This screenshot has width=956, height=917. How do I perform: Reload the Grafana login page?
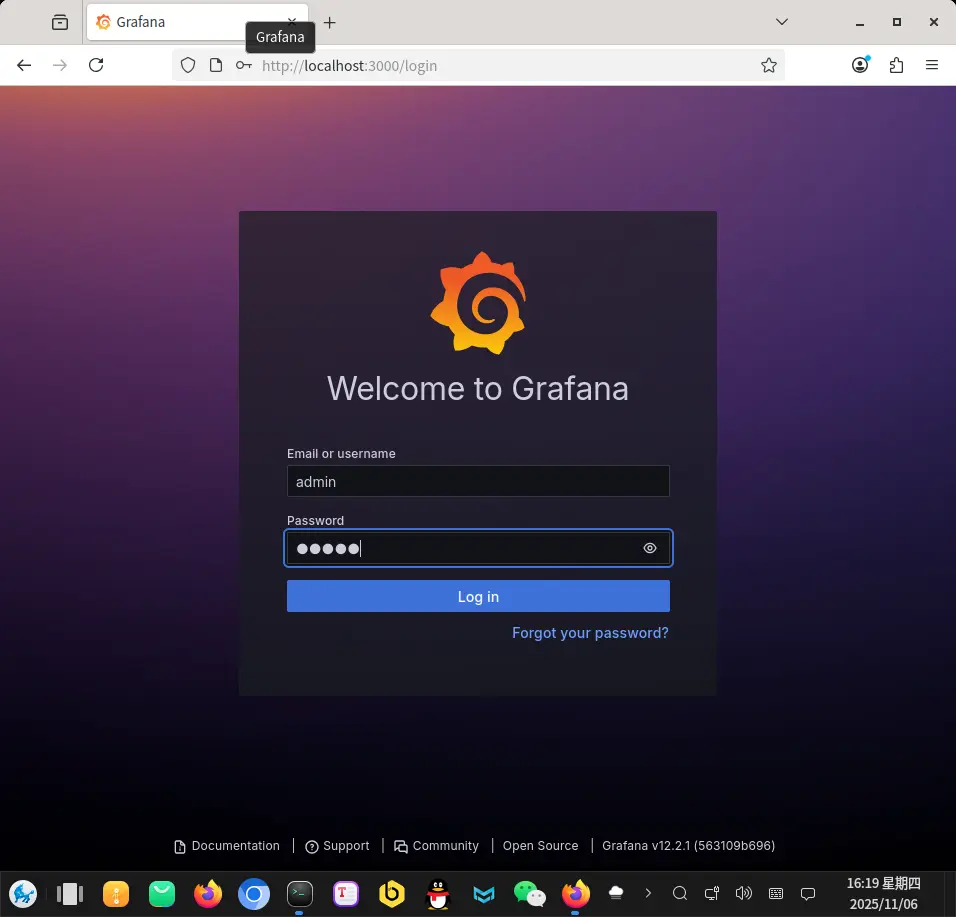click(x=96, y=65)
